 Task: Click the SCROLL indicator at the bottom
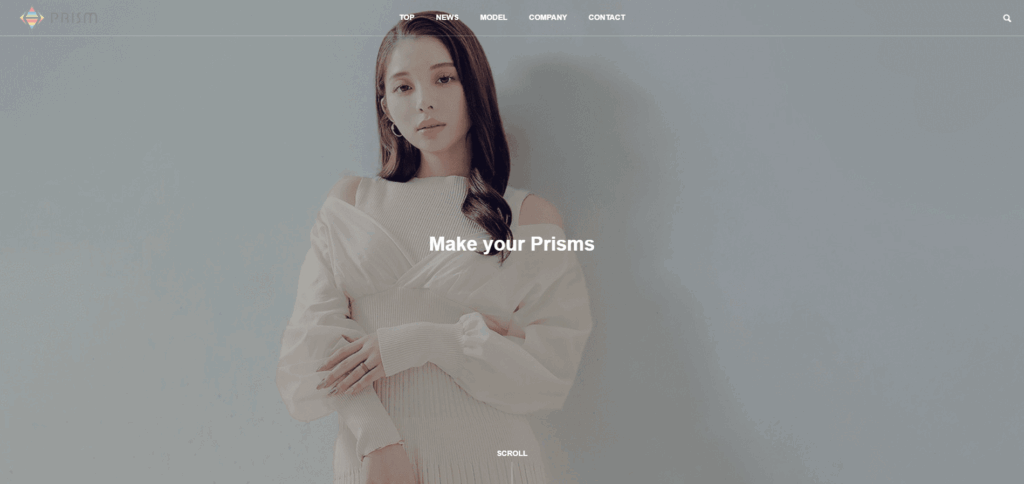(512, 453)
